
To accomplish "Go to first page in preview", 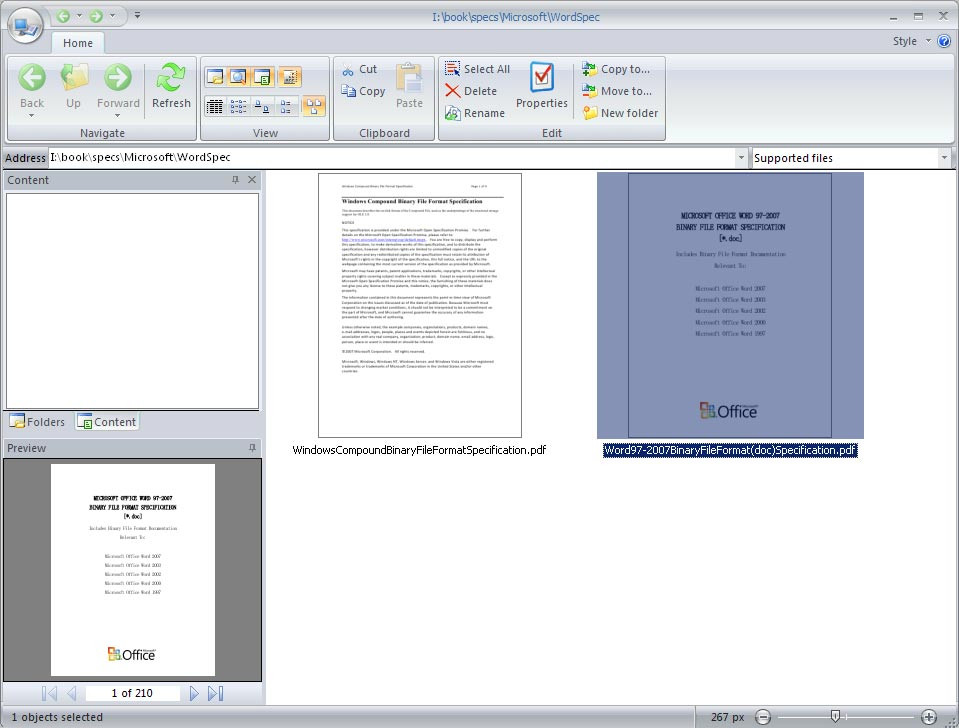I will pos(50,693).
